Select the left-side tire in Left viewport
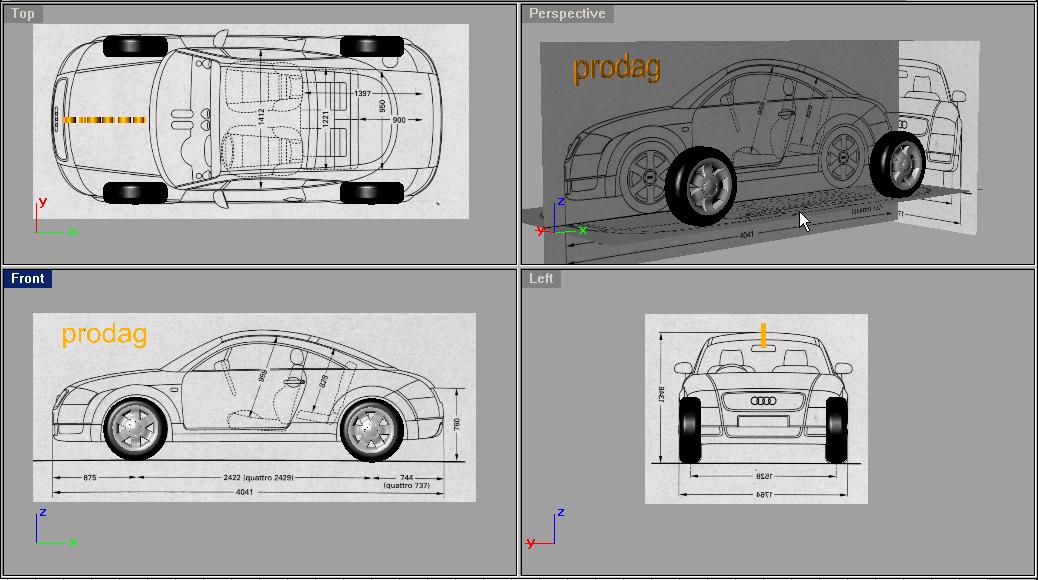This screenshot has width=1038, height=580. (x=690, y=429)
